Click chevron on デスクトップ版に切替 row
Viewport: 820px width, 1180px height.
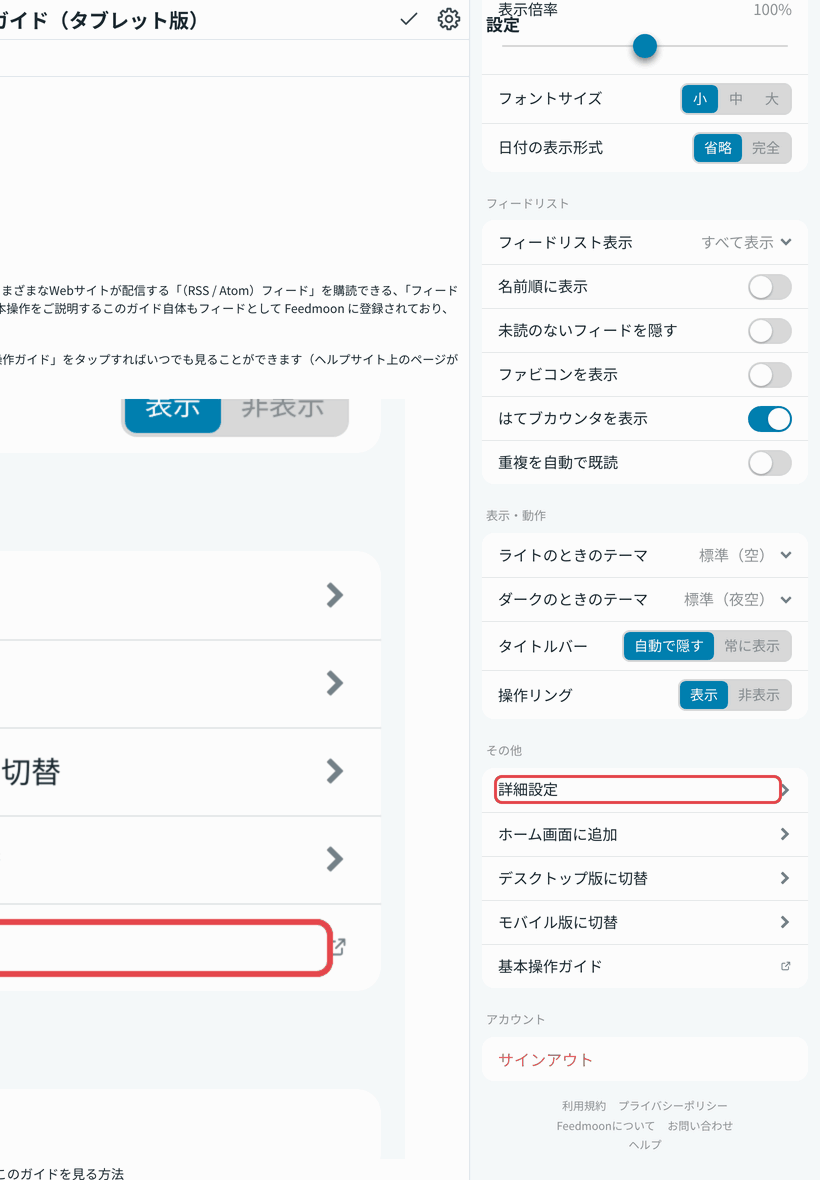(785, 878)
